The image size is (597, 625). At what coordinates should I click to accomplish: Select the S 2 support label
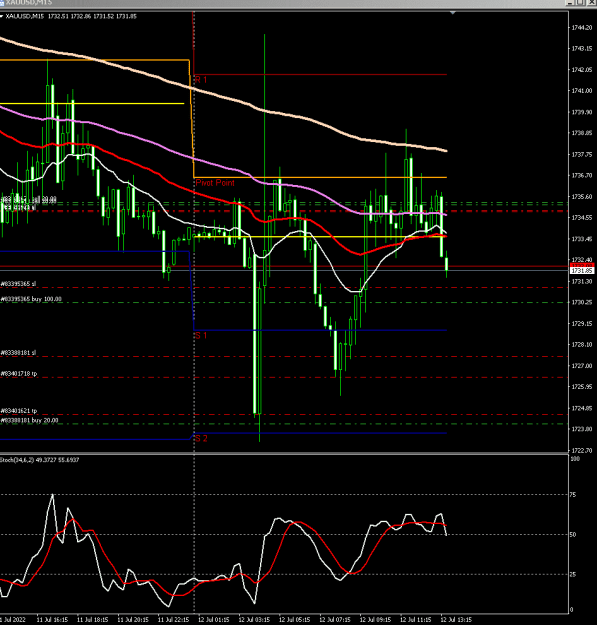[201, 438]
